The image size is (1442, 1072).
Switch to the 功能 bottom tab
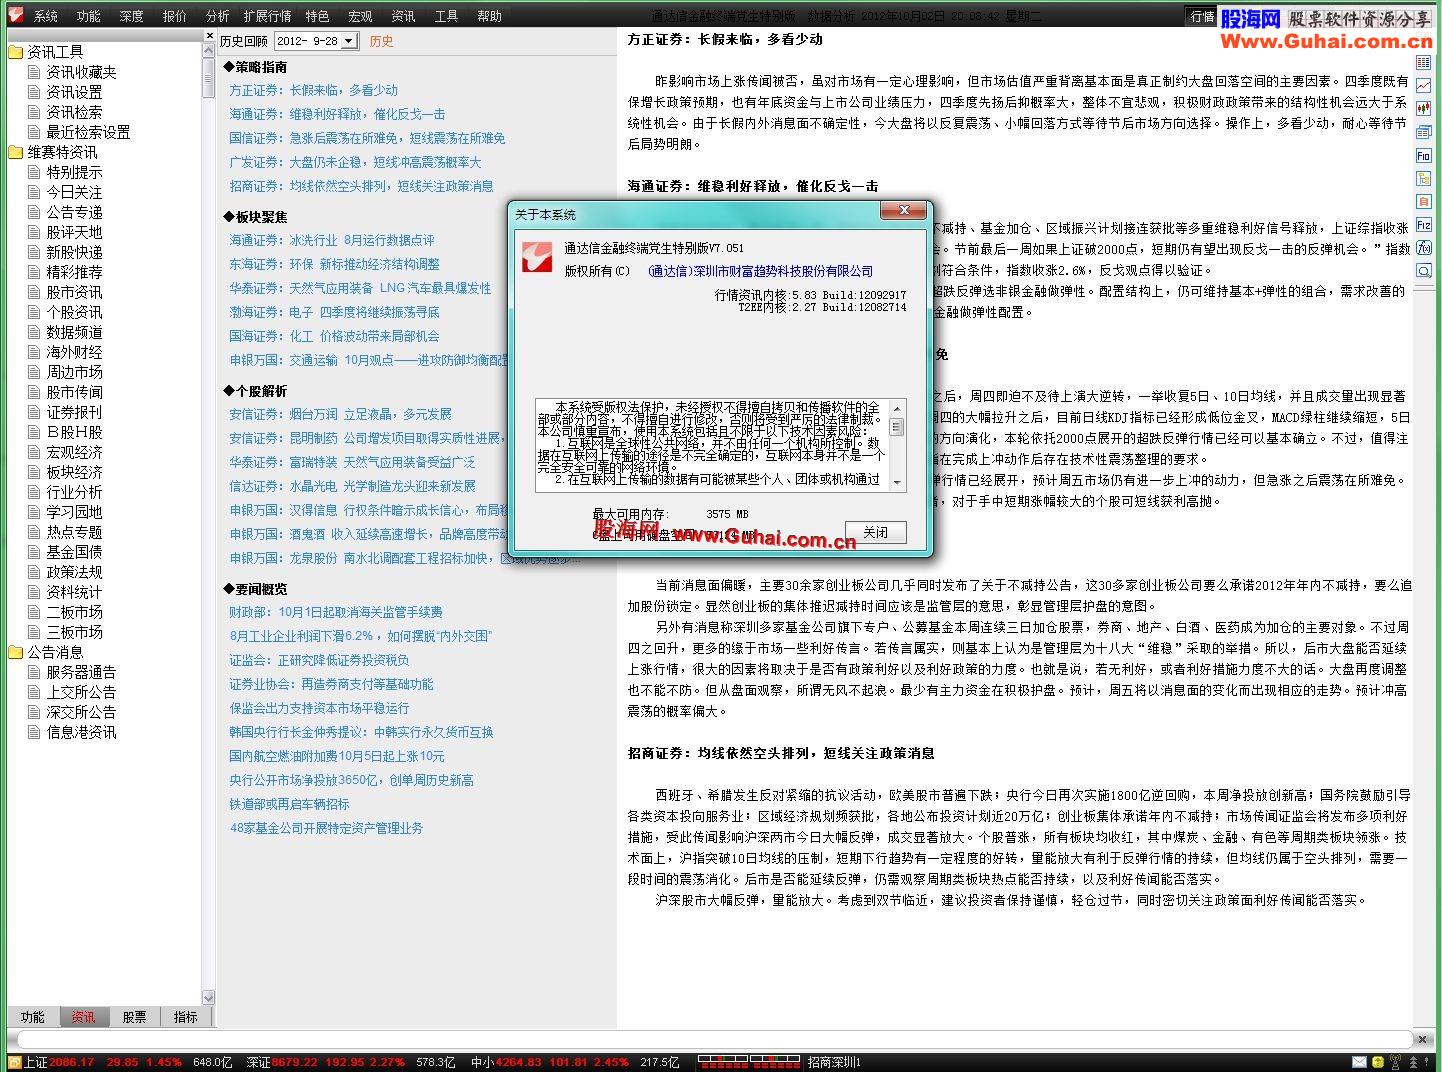pyautogui.click(x=32, y=1017)
